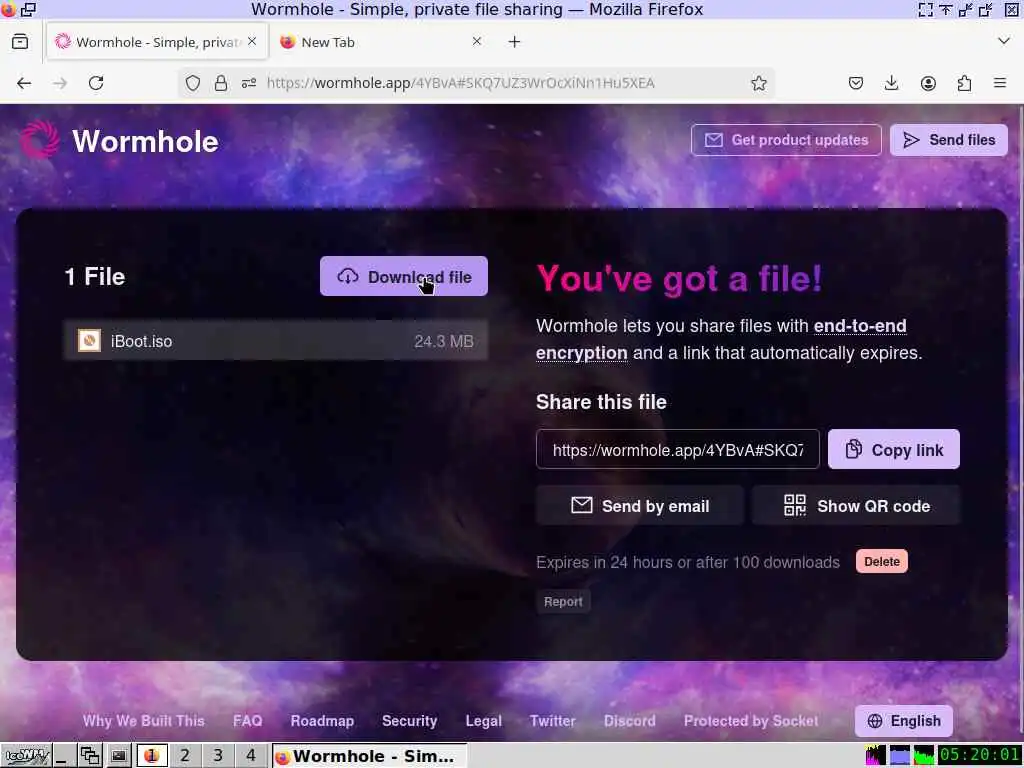This screenshot has height=768, width=1024.
Task: Click the iBoot.iso disk image icon
Action: 89,340
